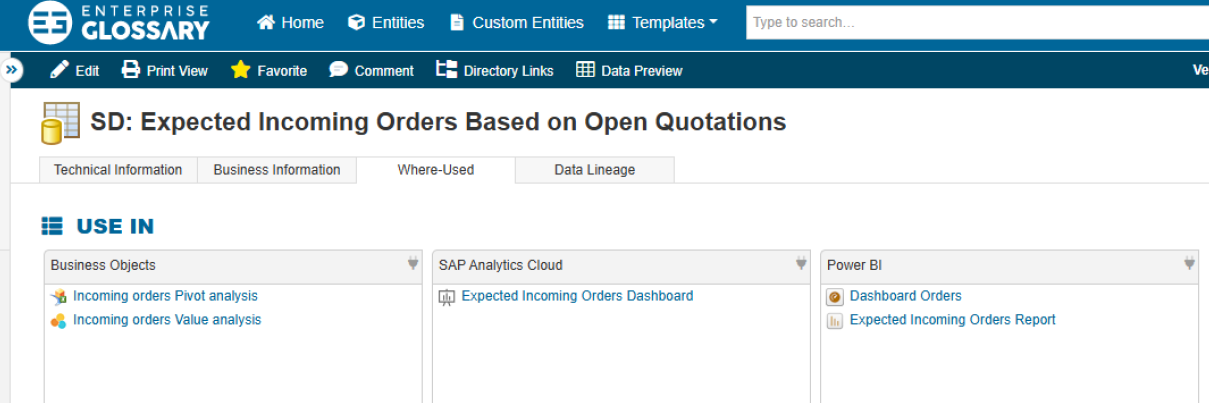Click the SAP Analytics Cloud panel header
The width and height of the screenshot is (1209, 403).
[621, 266]
